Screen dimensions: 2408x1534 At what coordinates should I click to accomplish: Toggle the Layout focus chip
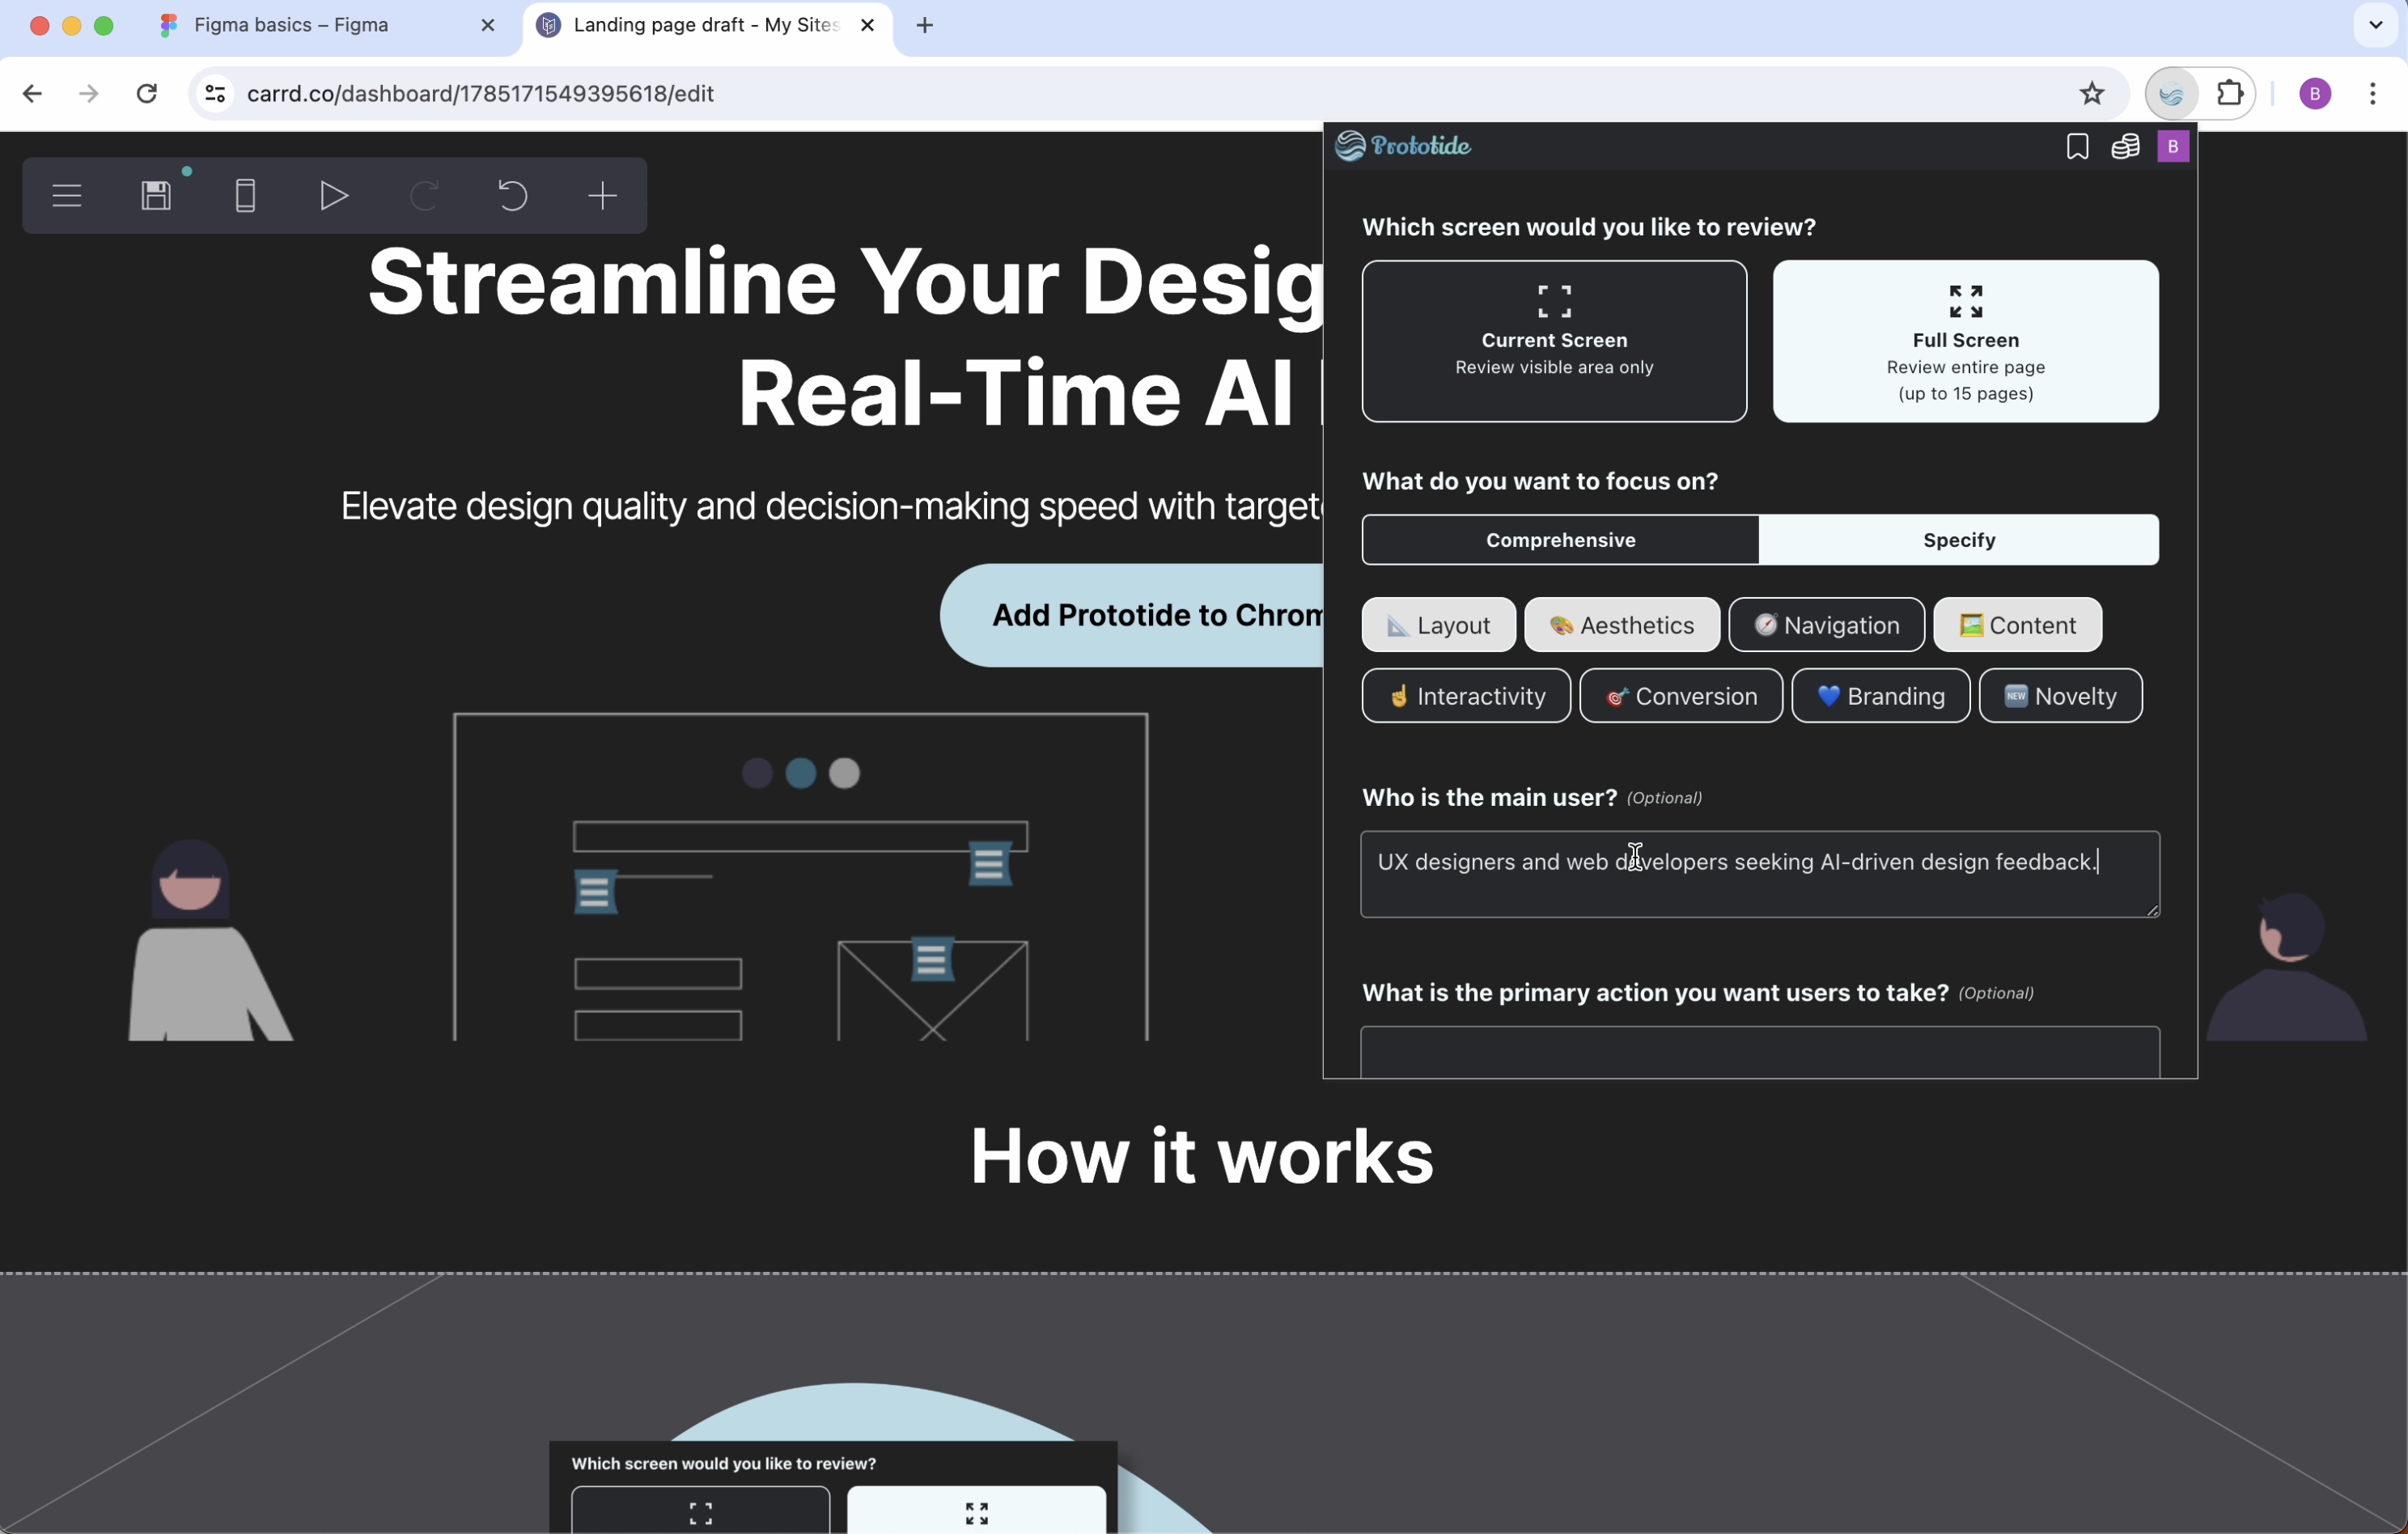click(x=1437, y=625)
